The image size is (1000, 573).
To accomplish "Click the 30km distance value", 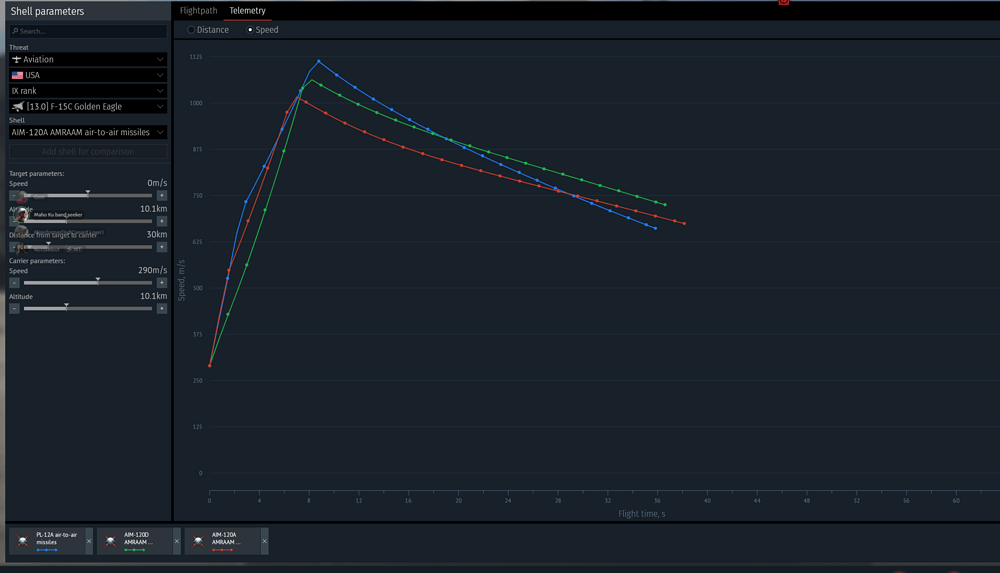I will [x=157, y=235].
